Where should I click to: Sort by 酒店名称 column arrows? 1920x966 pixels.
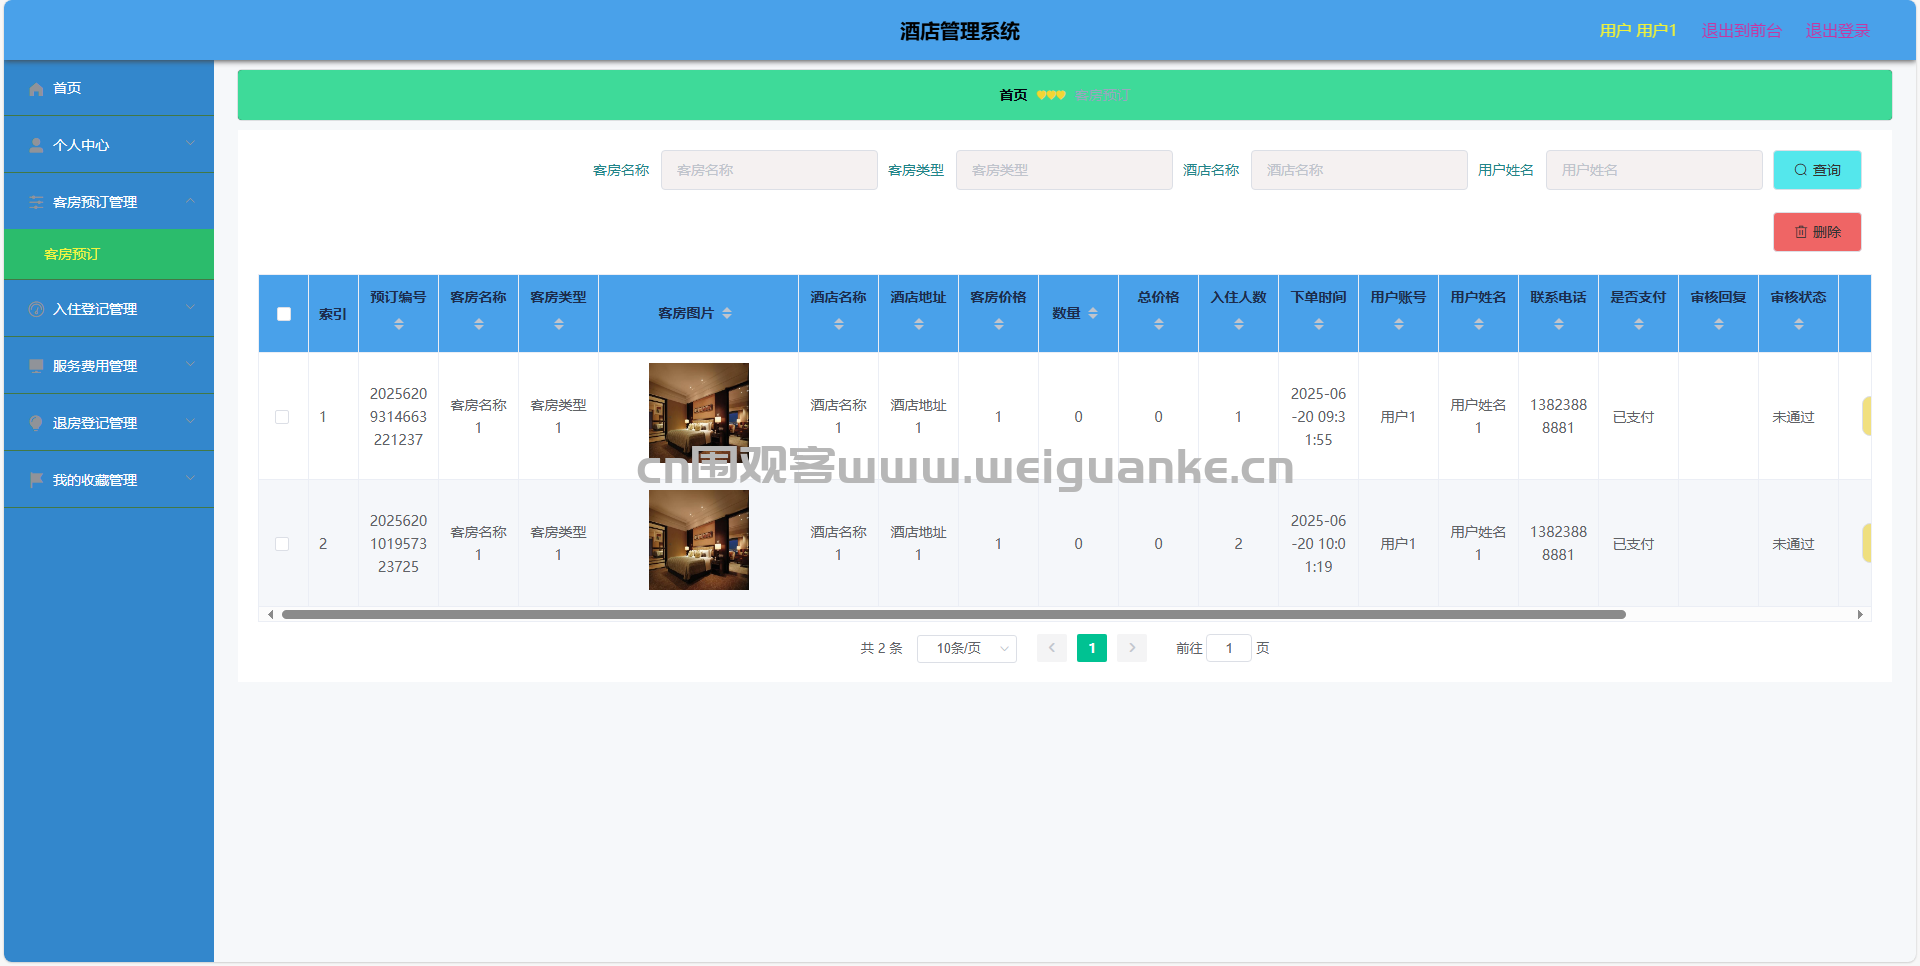point(839,324)
